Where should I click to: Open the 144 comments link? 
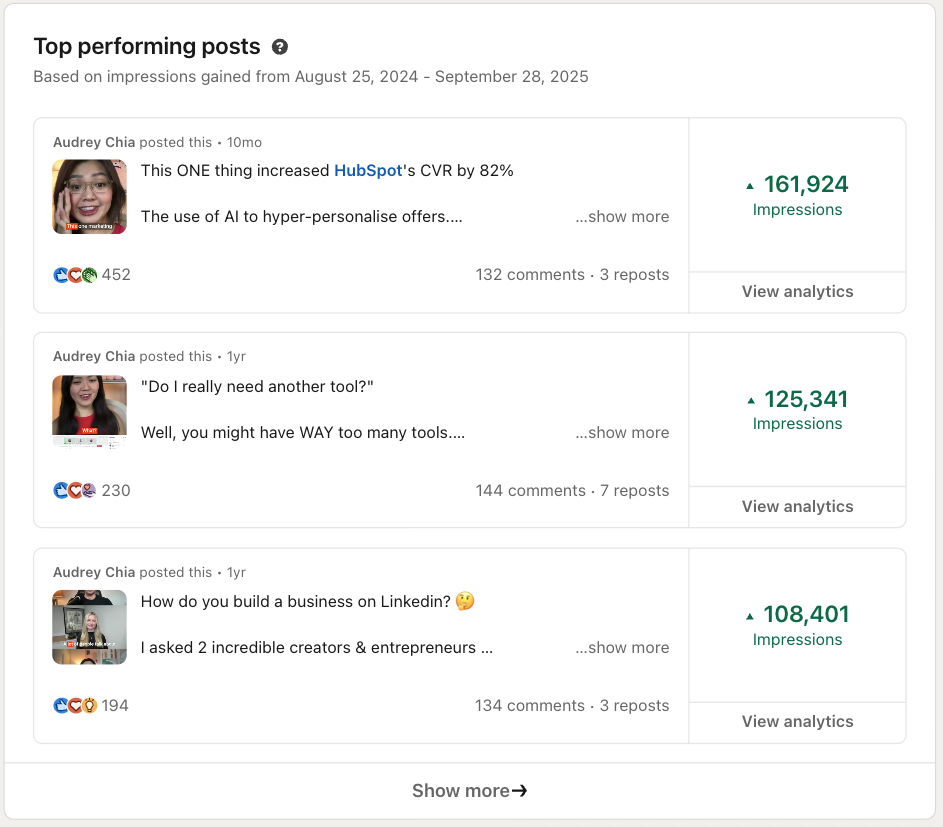tap(530, 491)
